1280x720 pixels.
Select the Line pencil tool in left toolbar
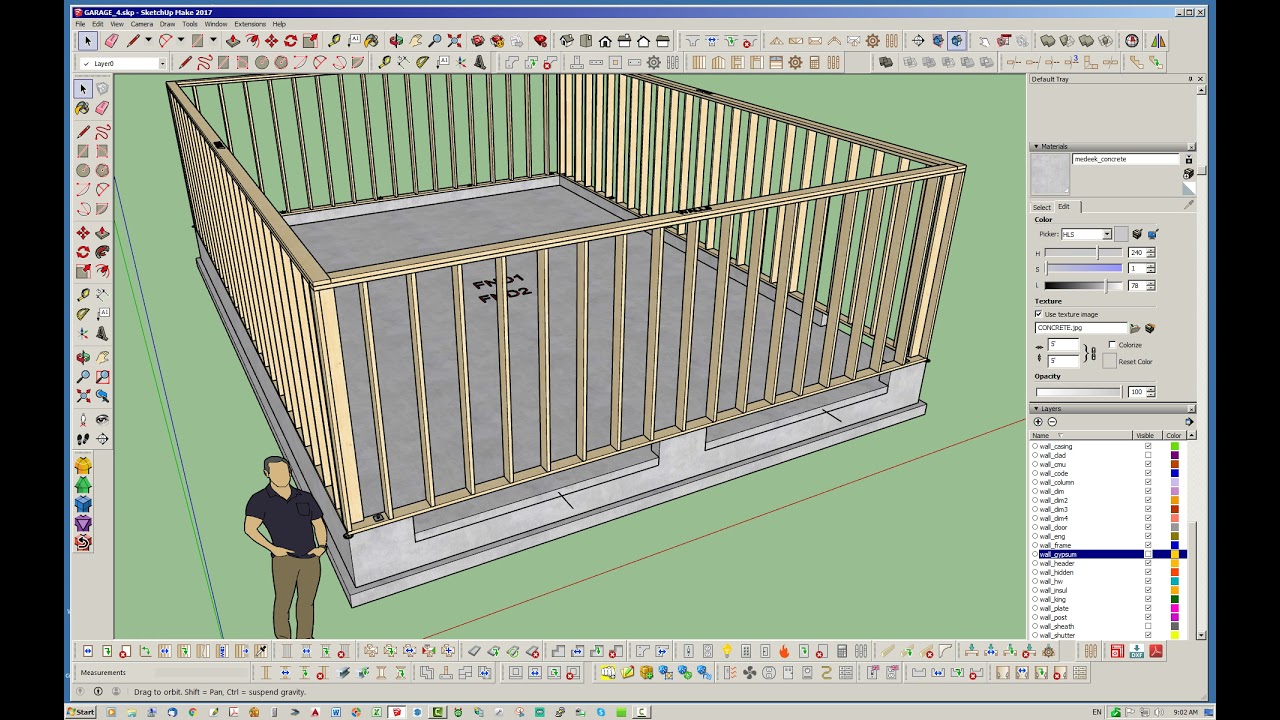click(83, 131)
